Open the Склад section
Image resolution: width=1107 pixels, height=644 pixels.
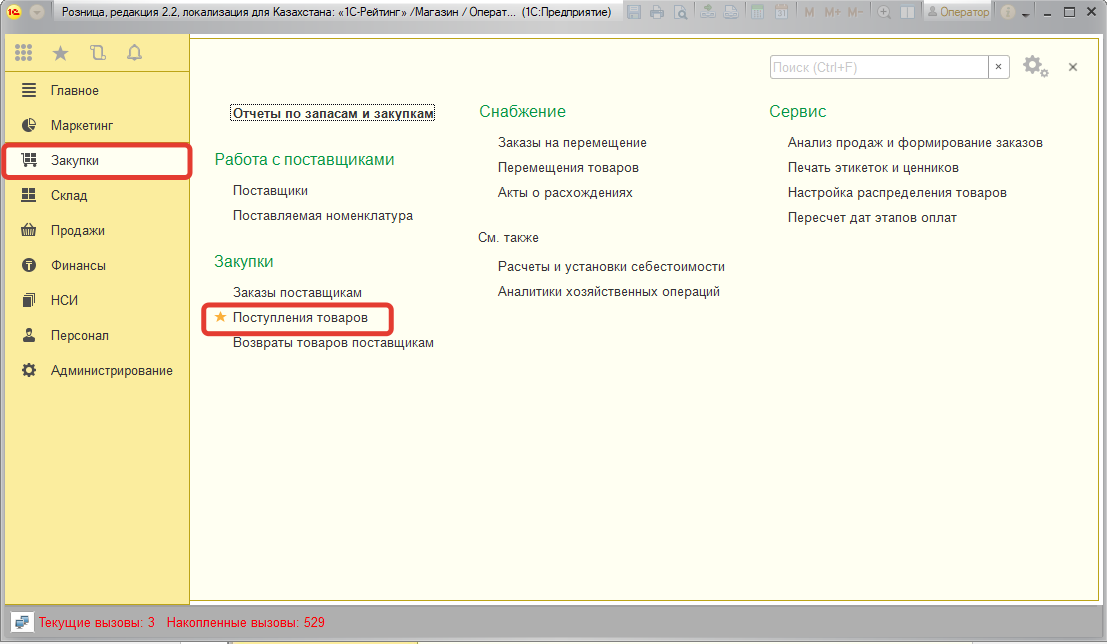[x=69, y=196]
